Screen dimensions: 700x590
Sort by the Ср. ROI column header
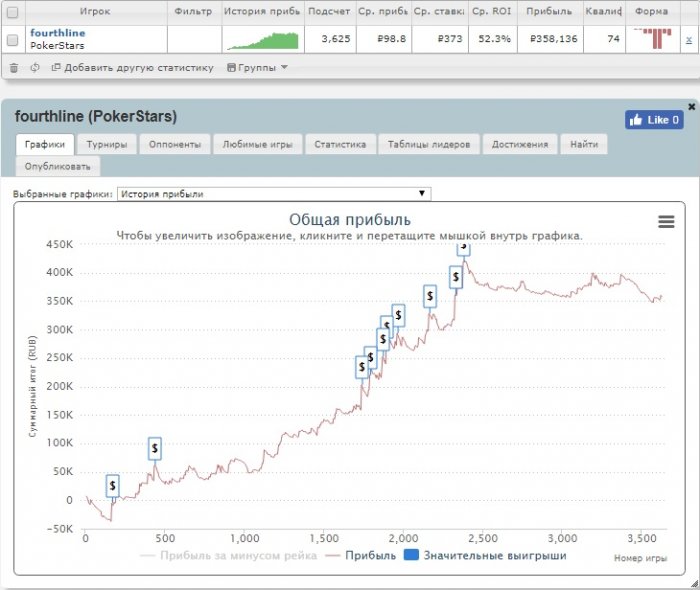(492, 12)
